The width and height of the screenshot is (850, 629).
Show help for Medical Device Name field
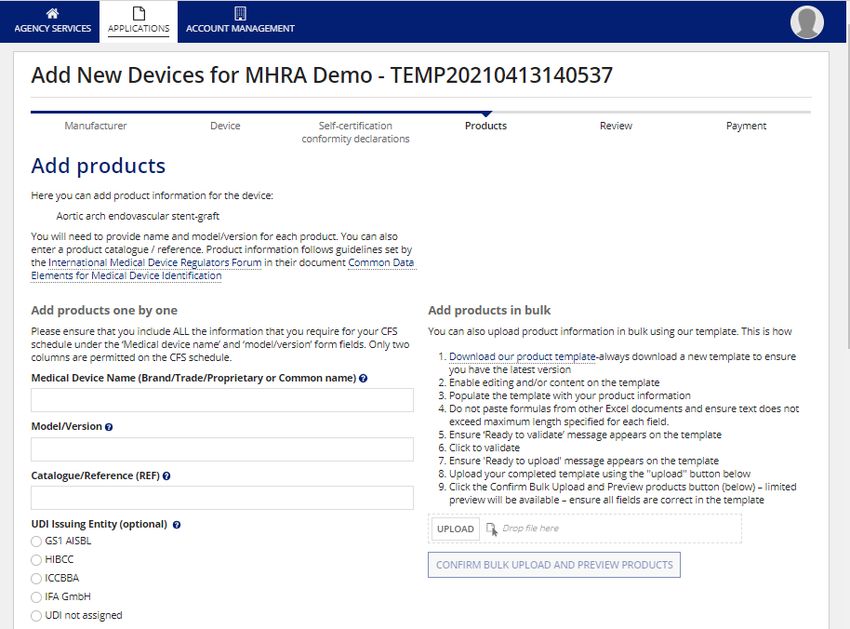pos(363,378)
